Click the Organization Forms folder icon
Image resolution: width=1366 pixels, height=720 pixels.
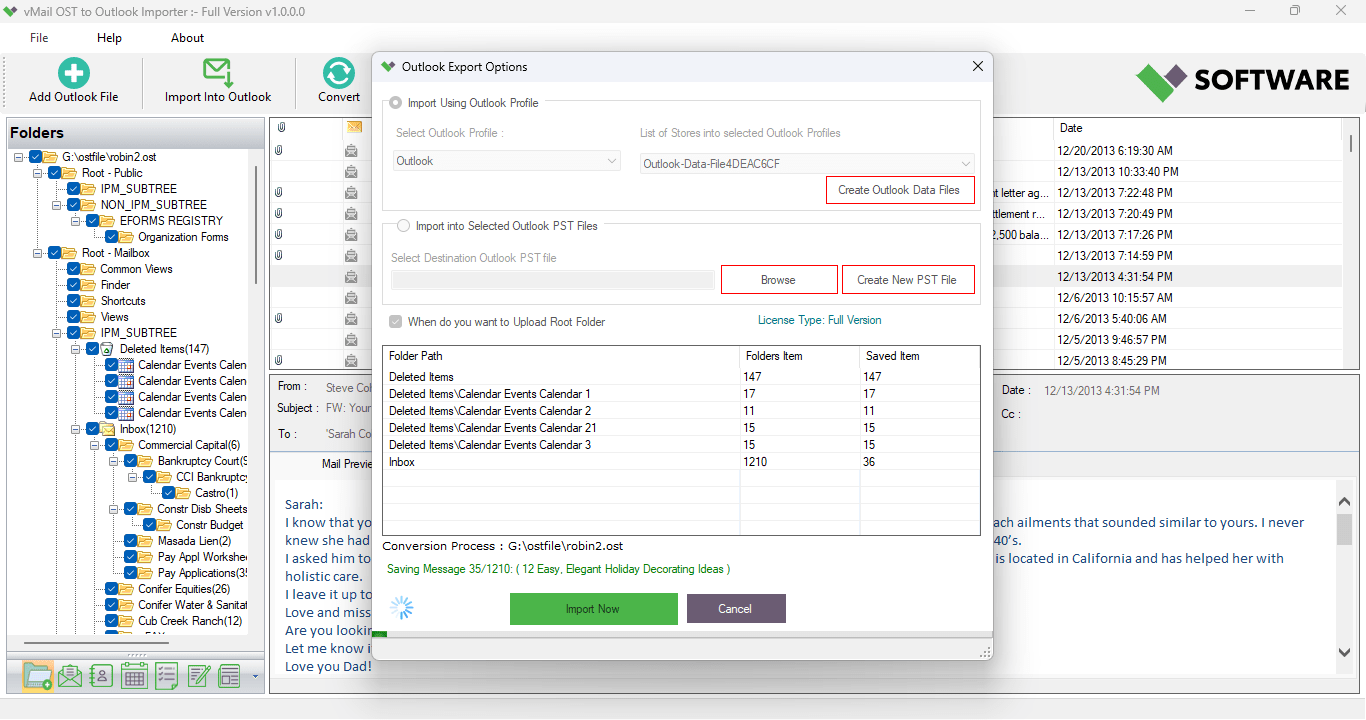coord(127,237)
